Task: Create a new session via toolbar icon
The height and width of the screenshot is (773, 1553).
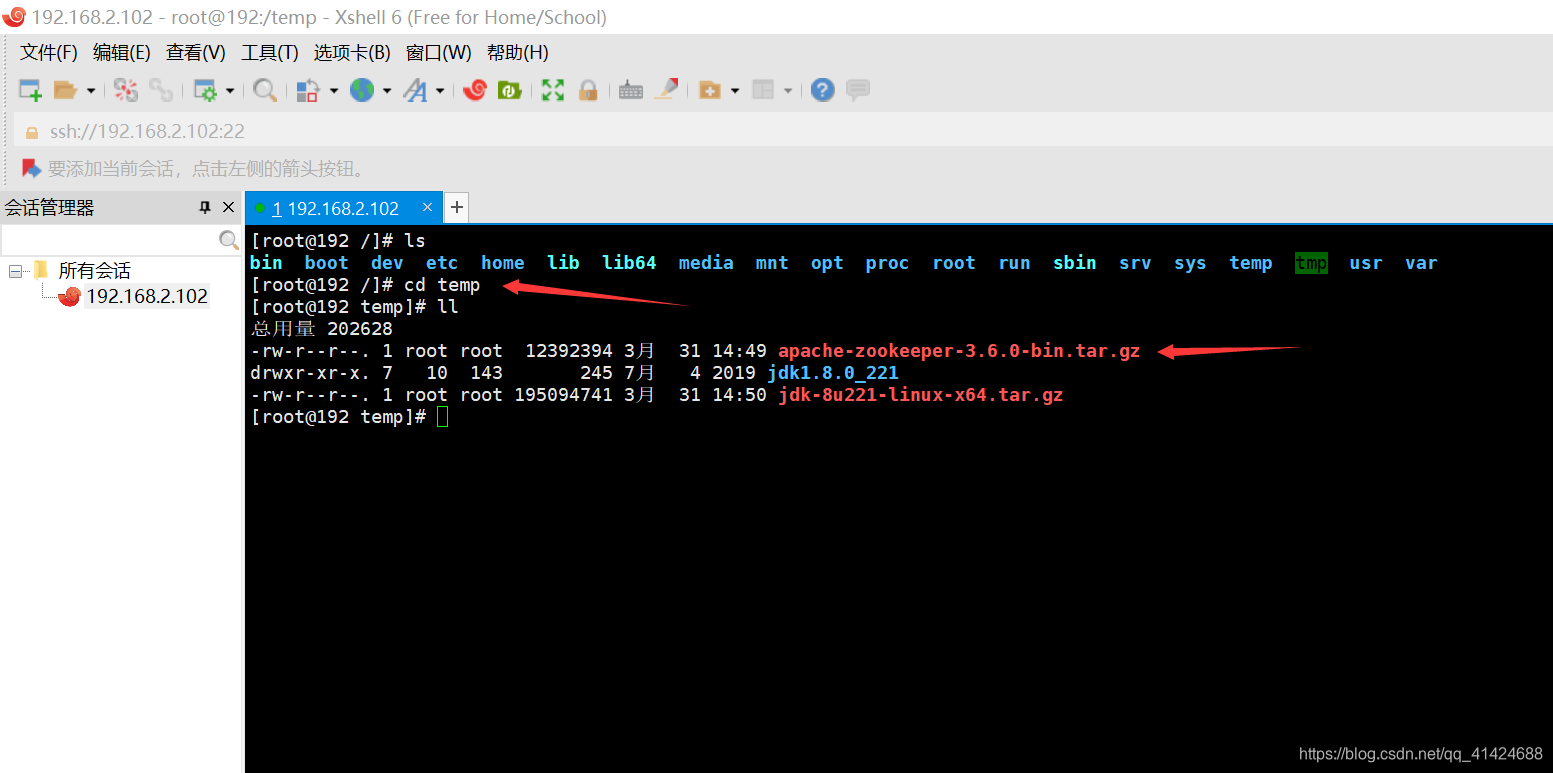Action: 30,90
